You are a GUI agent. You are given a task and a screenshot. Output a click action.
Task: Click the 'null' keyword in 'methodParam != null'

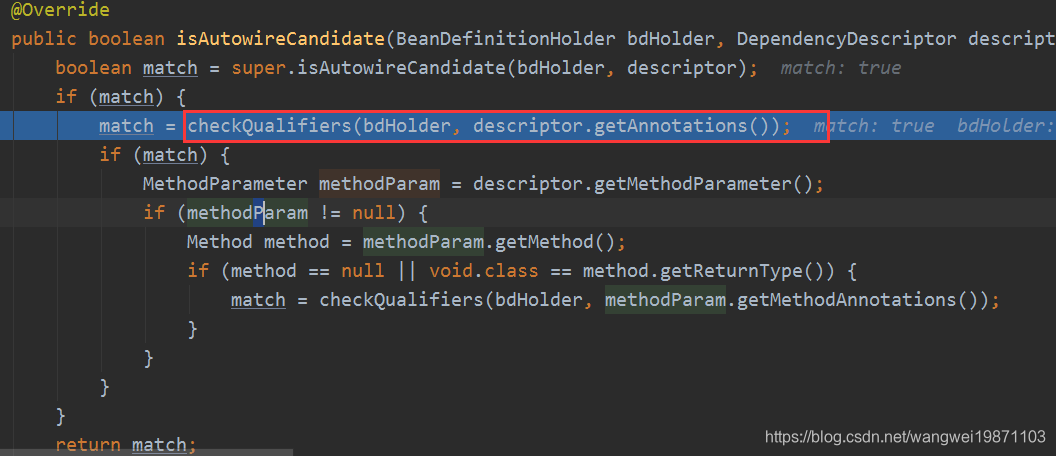point(374,213)
